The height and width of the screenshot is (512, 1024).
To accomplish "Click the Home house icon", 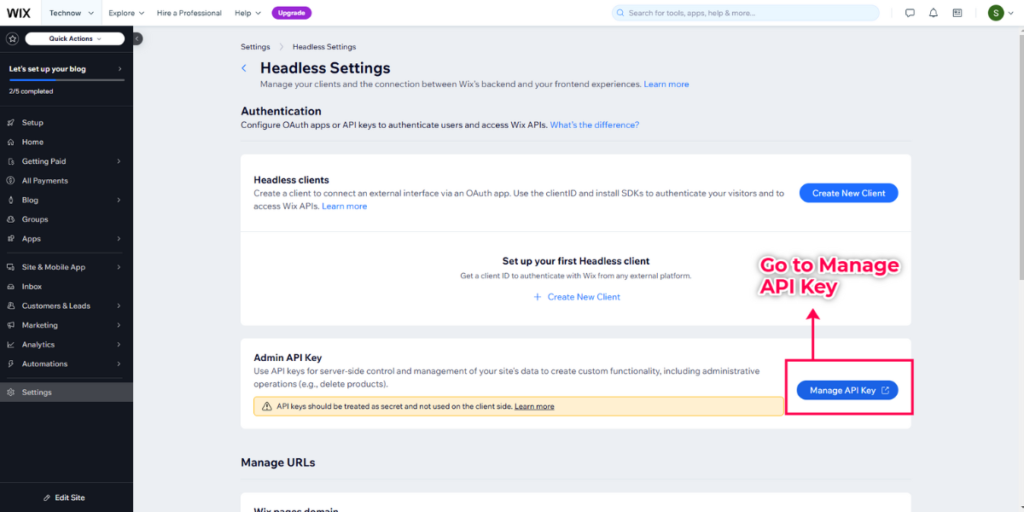I will pos(10,142).
